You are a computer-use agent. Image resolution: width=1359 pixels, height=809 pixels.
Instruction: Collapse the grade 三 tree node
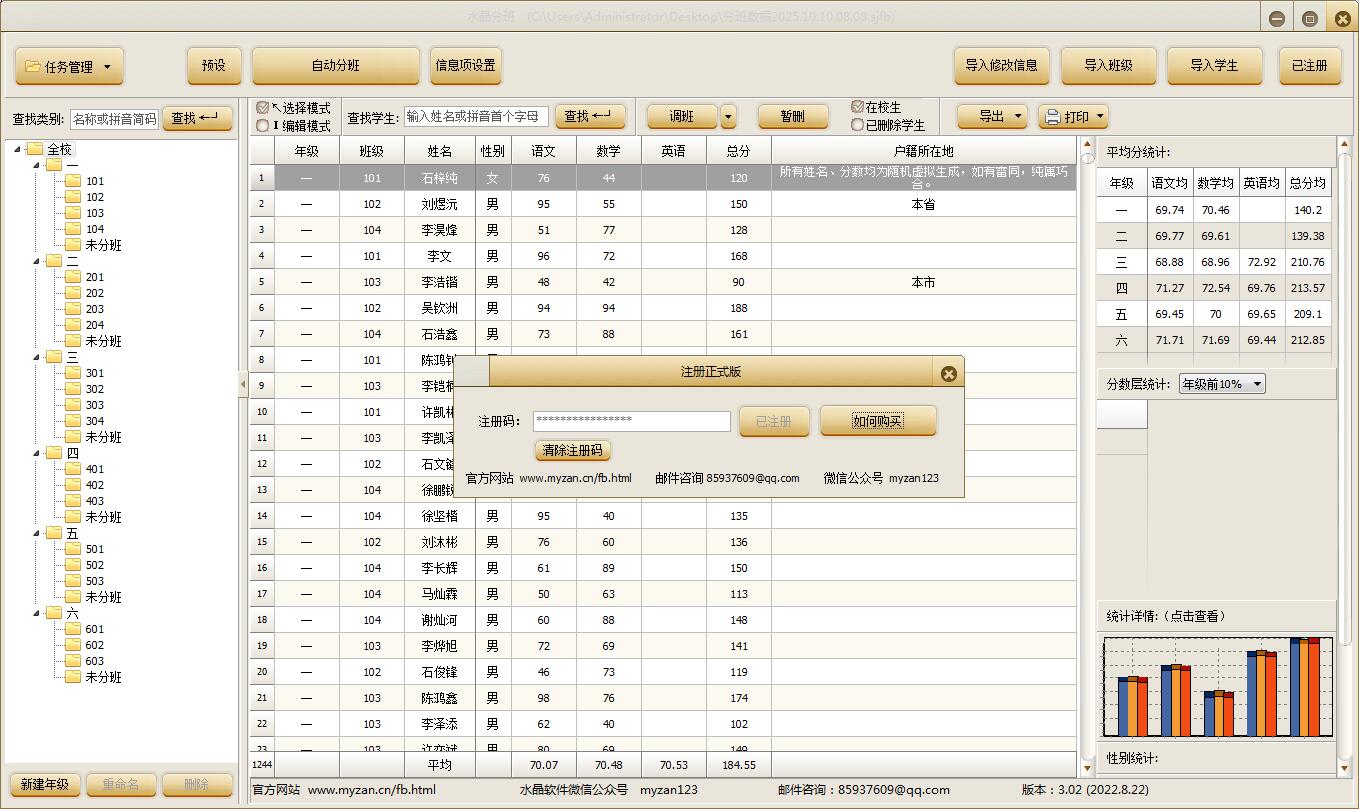pyautogui.click(x=37, y=357)
